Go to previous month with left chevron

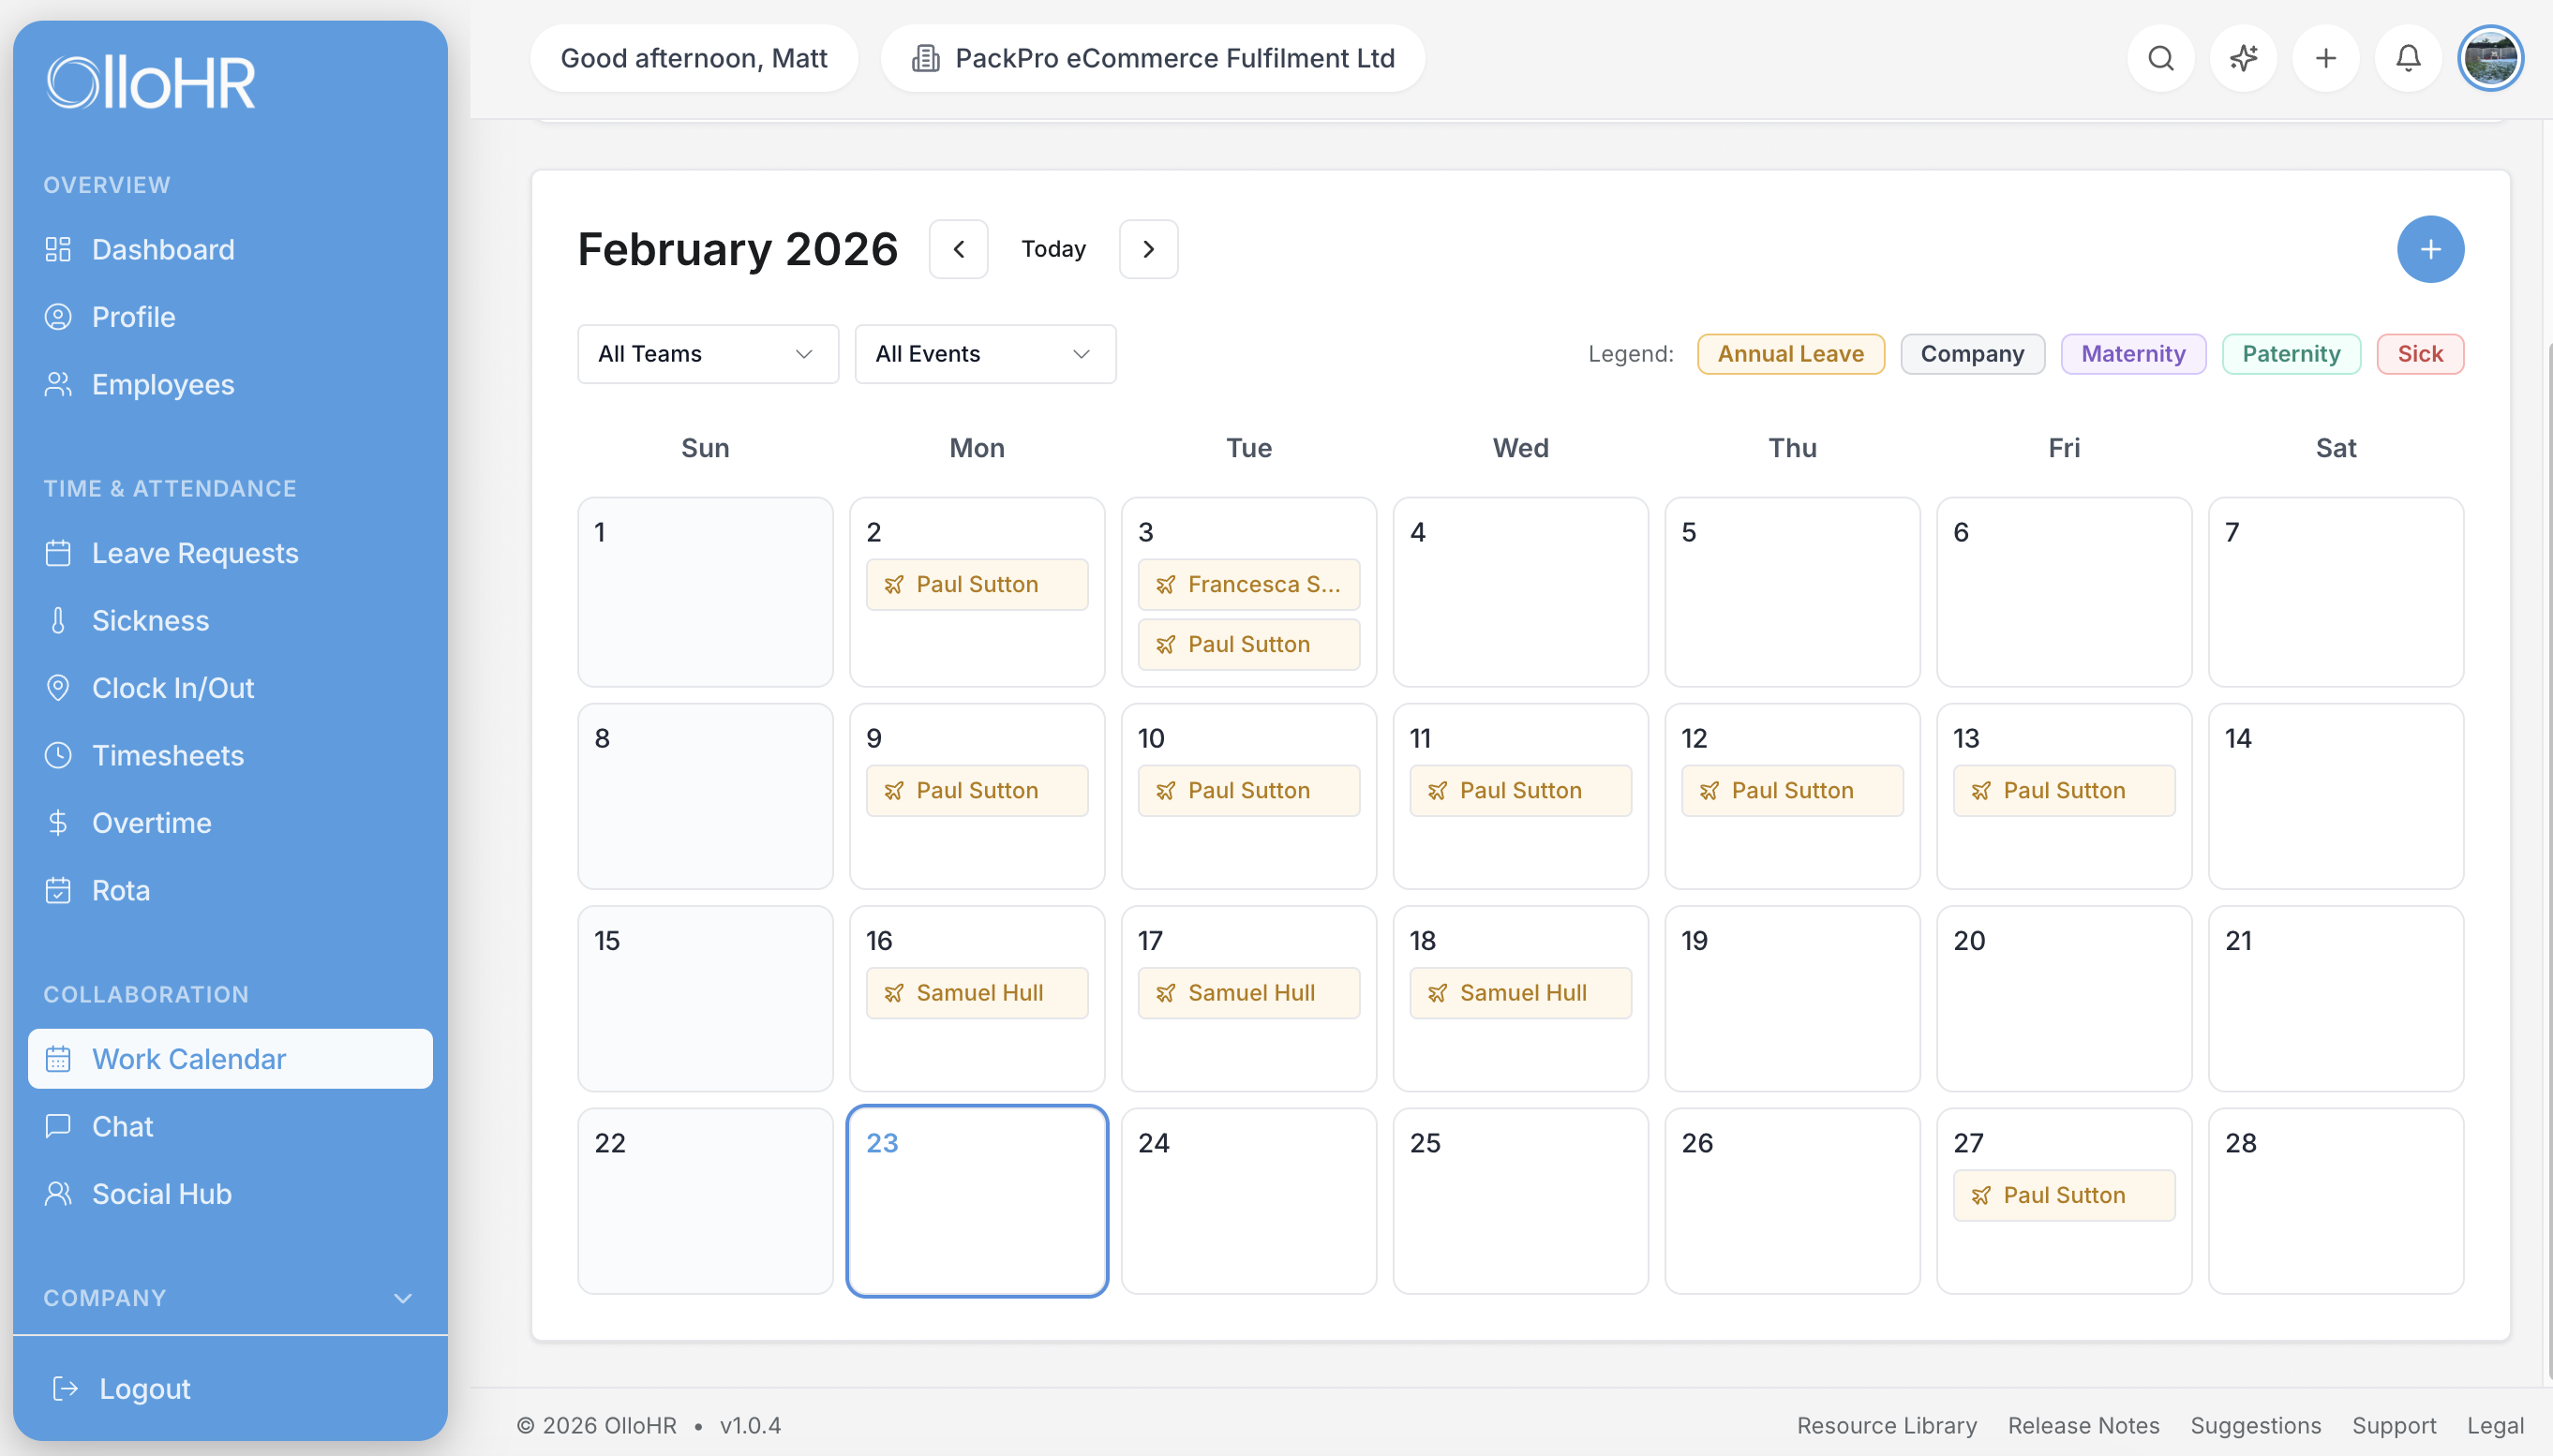[958, 249]
